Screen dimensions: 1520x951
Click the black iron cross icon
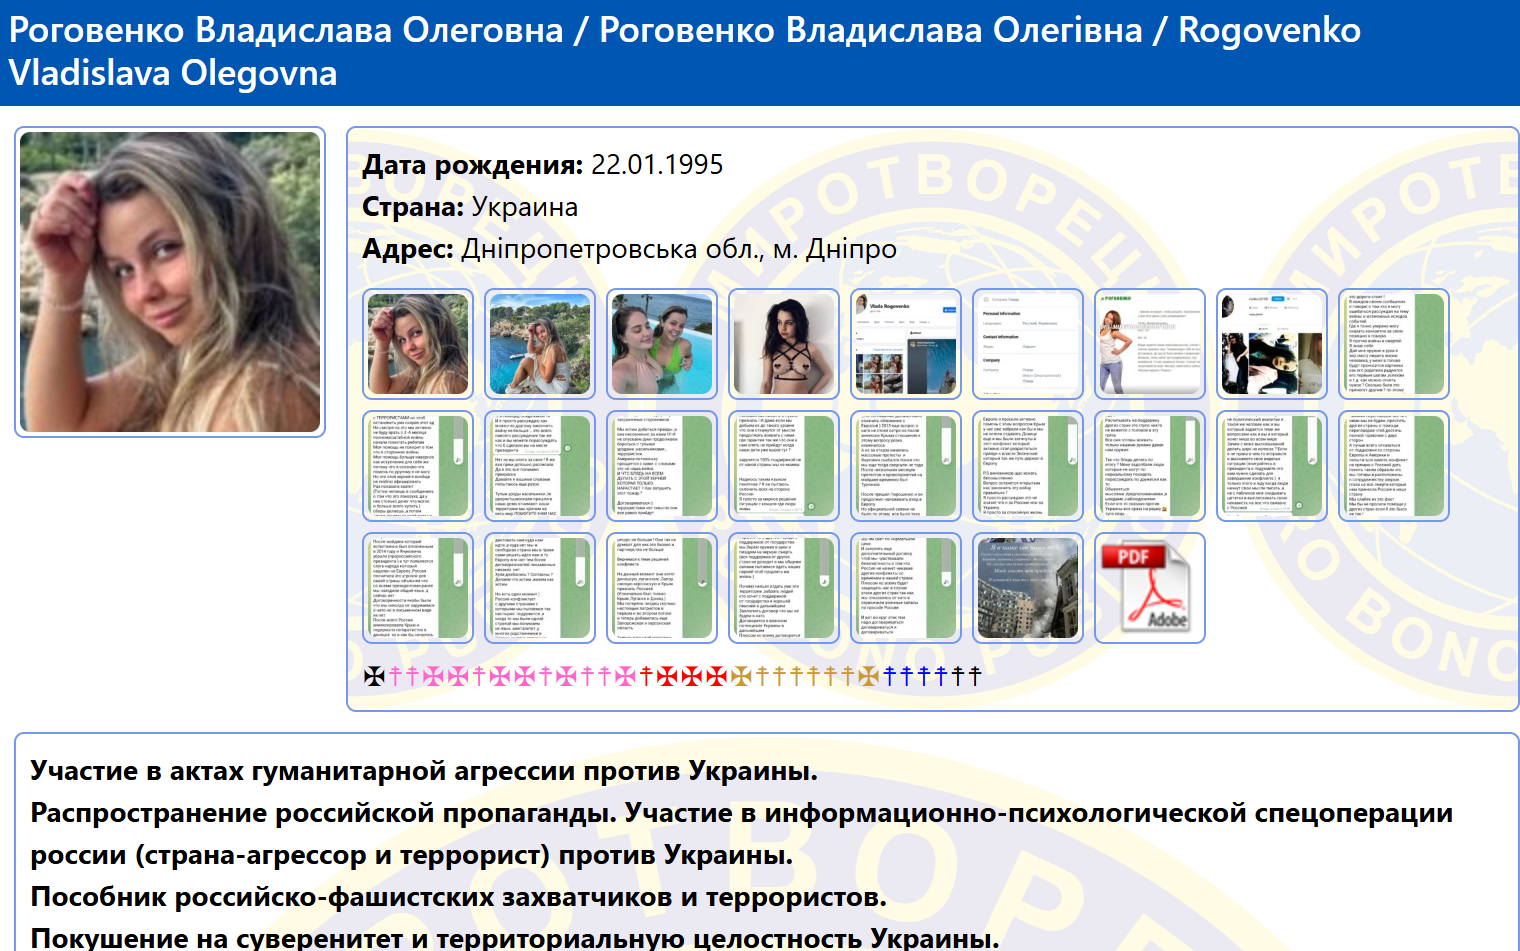click(374, 677)
